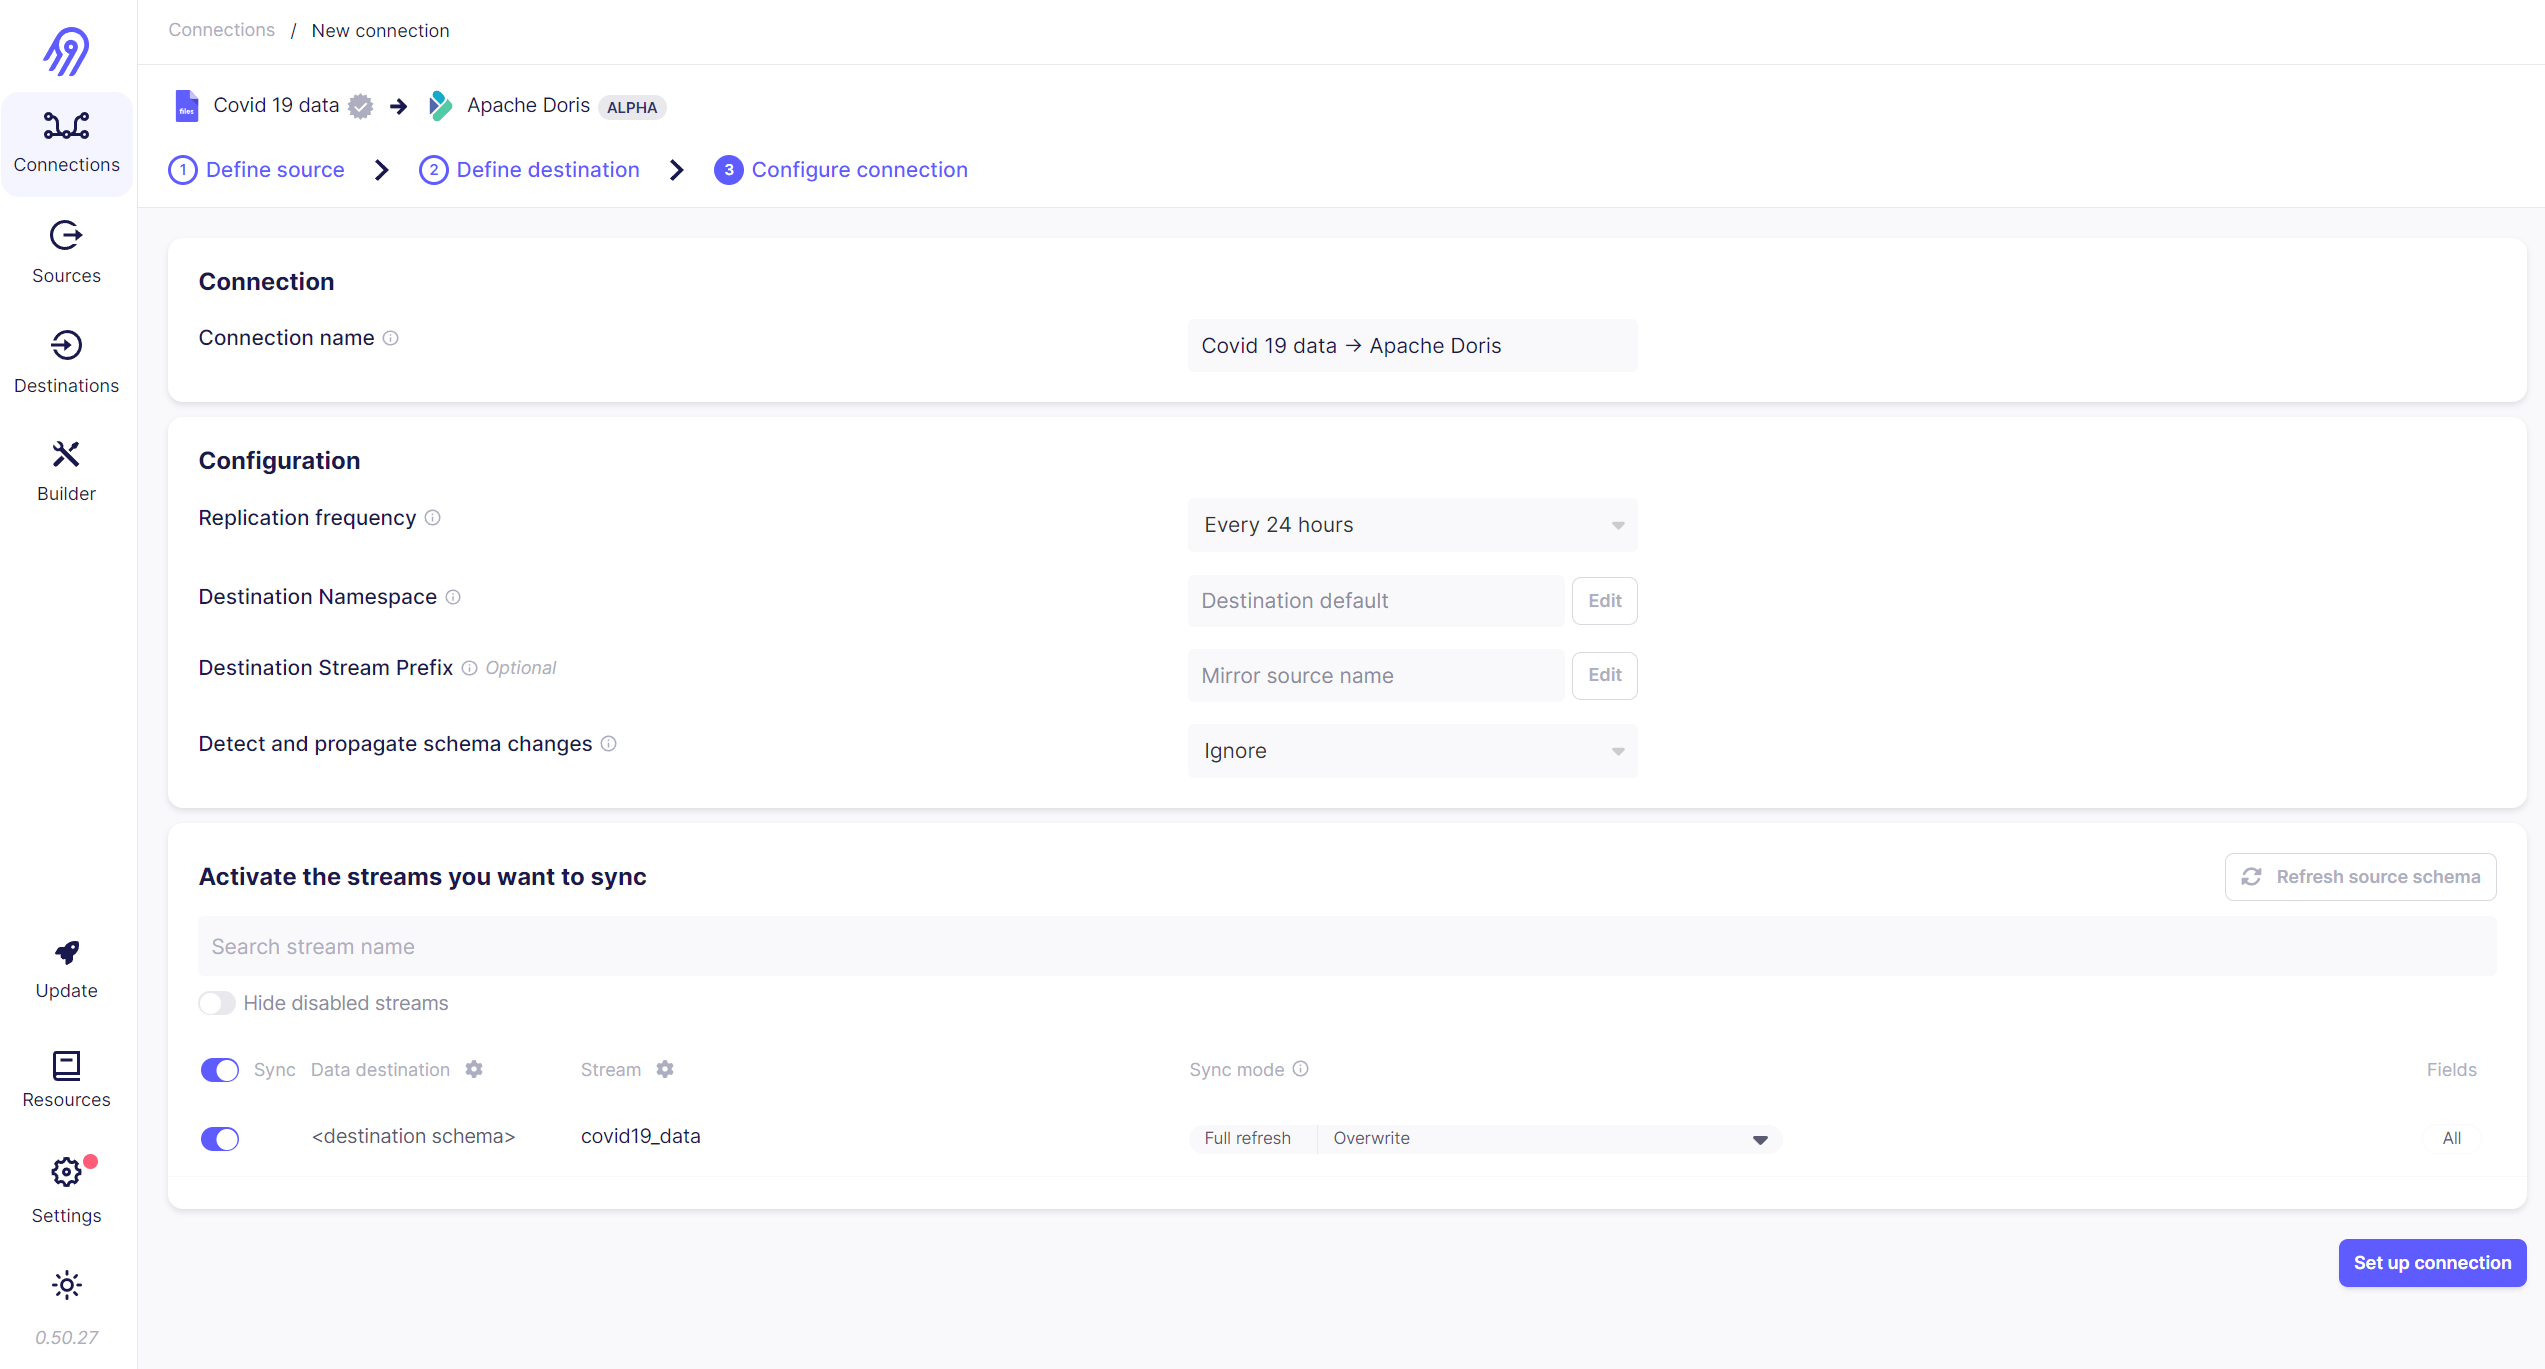The image size is (2545, 1369).
Task: Click Refresh source schema button
Action: [x=2360, y=877]
